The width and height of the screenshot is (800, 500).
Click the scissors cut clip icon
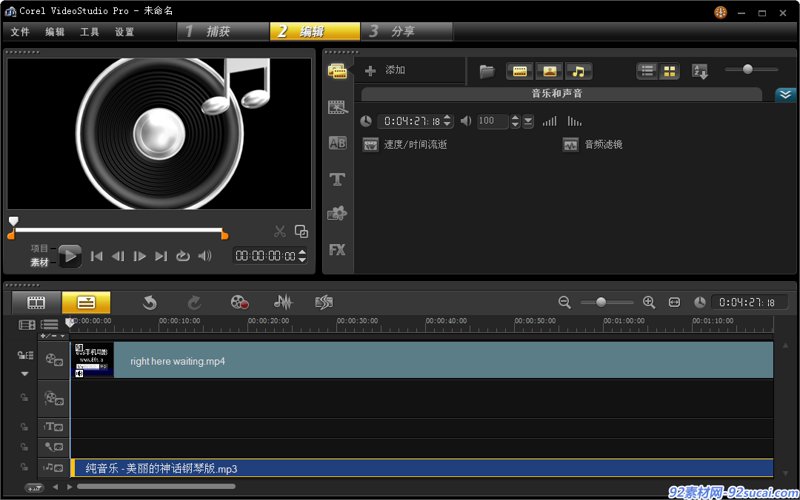(280, 232)
